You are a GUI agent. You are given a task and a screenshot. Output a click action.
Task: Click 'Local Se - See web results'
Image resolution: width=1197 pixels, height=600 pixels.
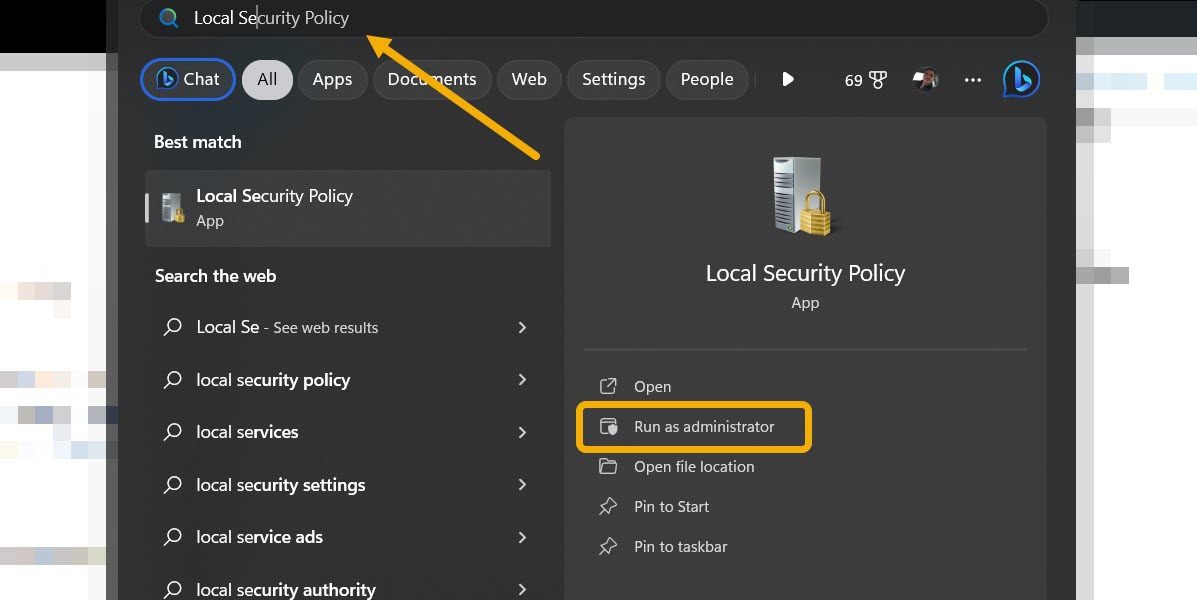tap(287, 327)
